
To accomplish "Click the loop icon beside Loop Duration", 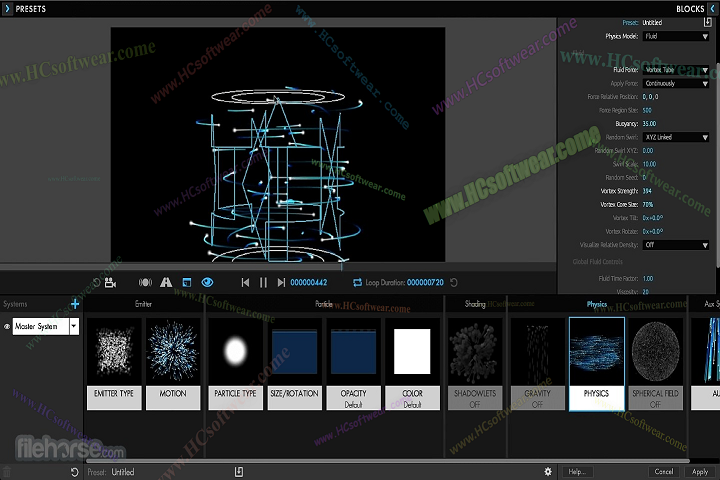I will point(357,283).
